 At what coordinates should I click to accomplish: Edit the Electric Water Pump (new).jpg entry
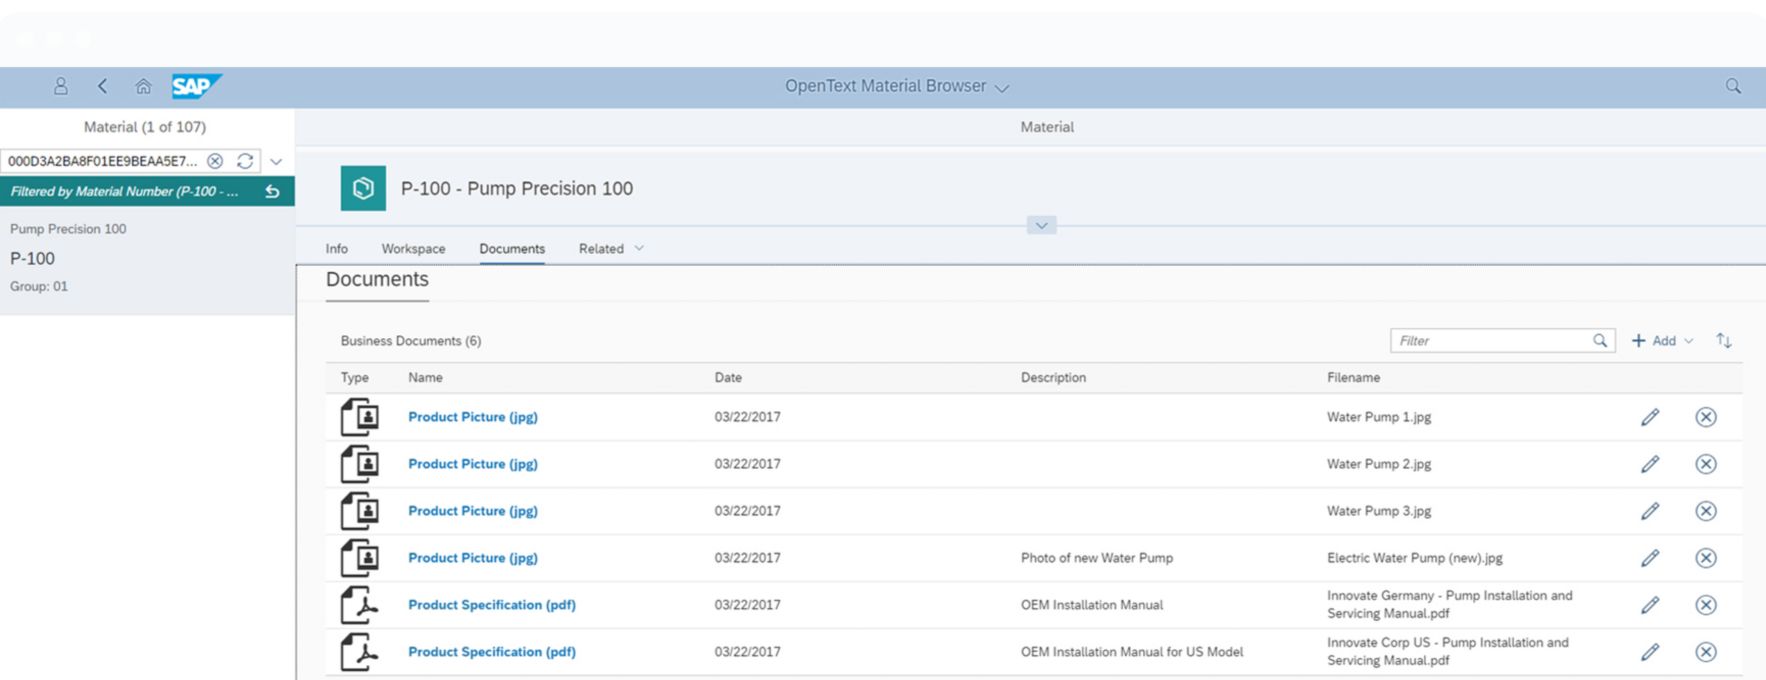coord(1650,558)
